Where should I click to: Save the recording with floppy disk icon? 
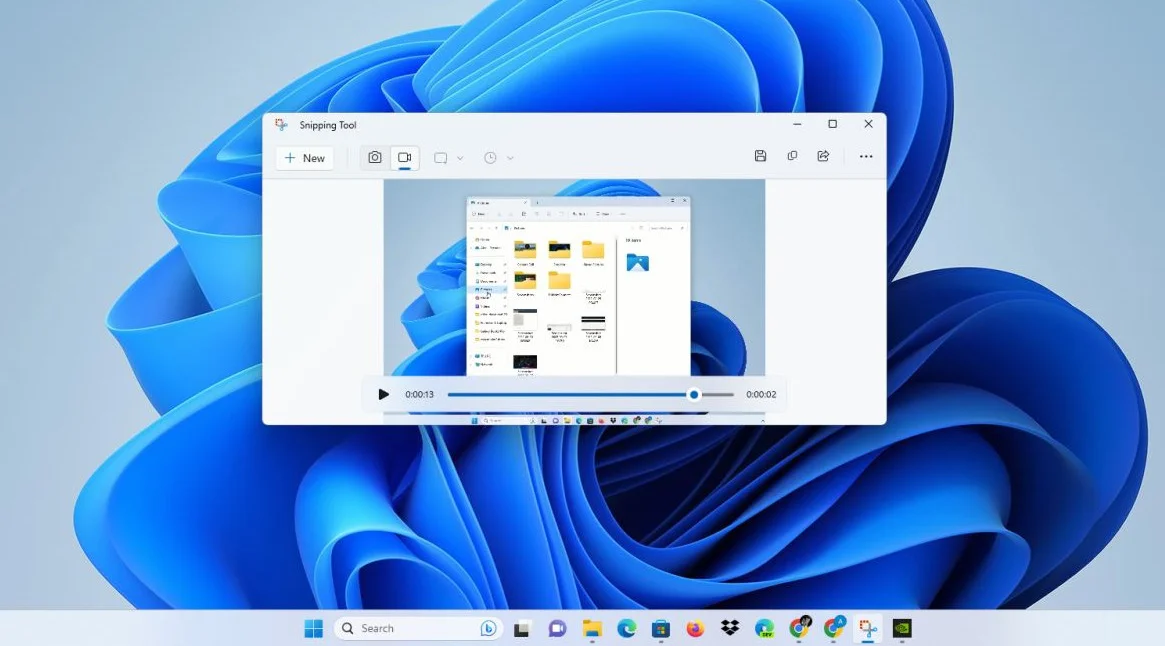click(760, 156)
